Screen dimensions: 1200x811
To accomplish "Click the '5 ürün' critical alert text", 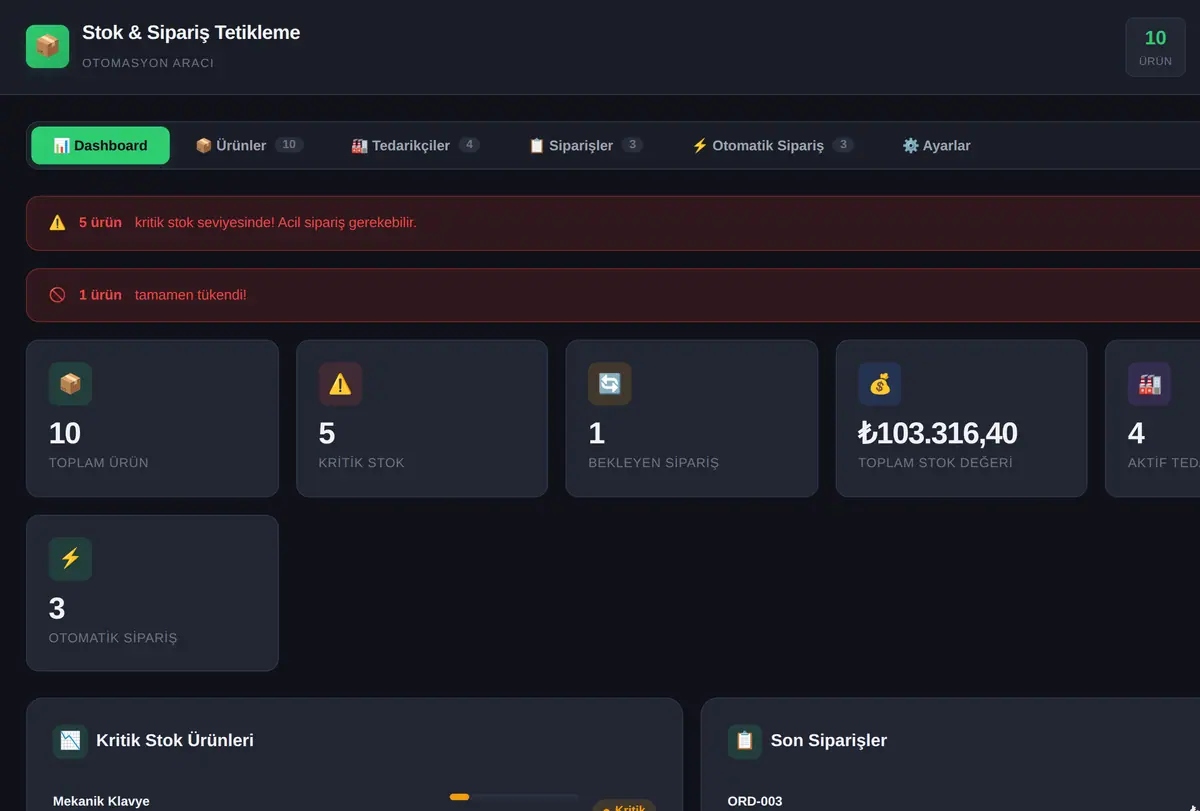I will tap(100, 223).
